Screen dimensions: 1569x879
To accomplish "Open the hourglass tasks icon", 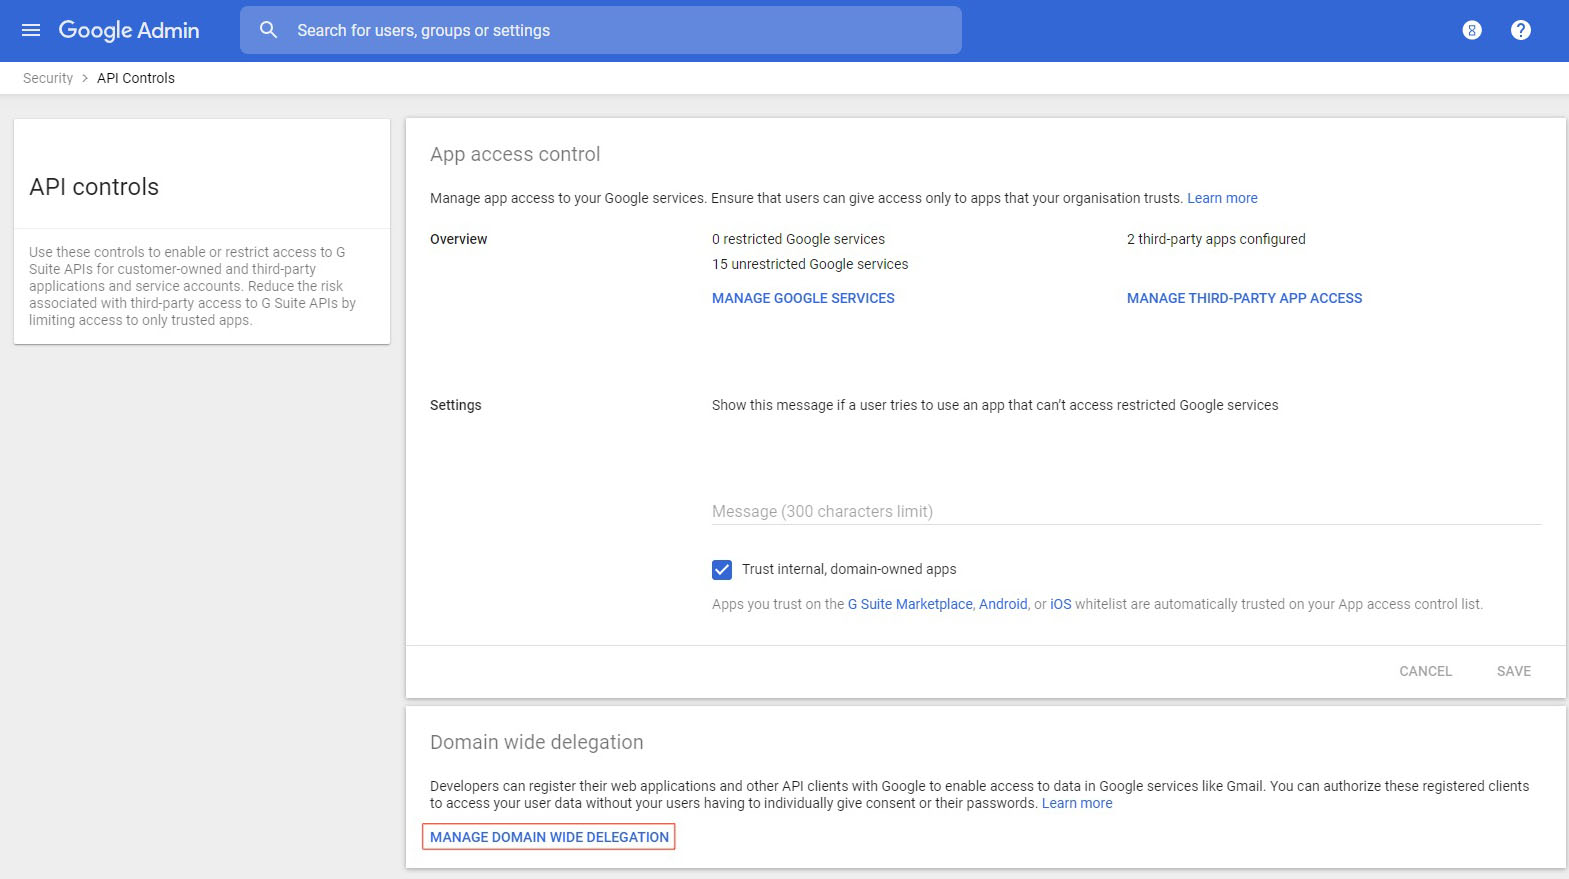I will click(x=1471, y=30).
